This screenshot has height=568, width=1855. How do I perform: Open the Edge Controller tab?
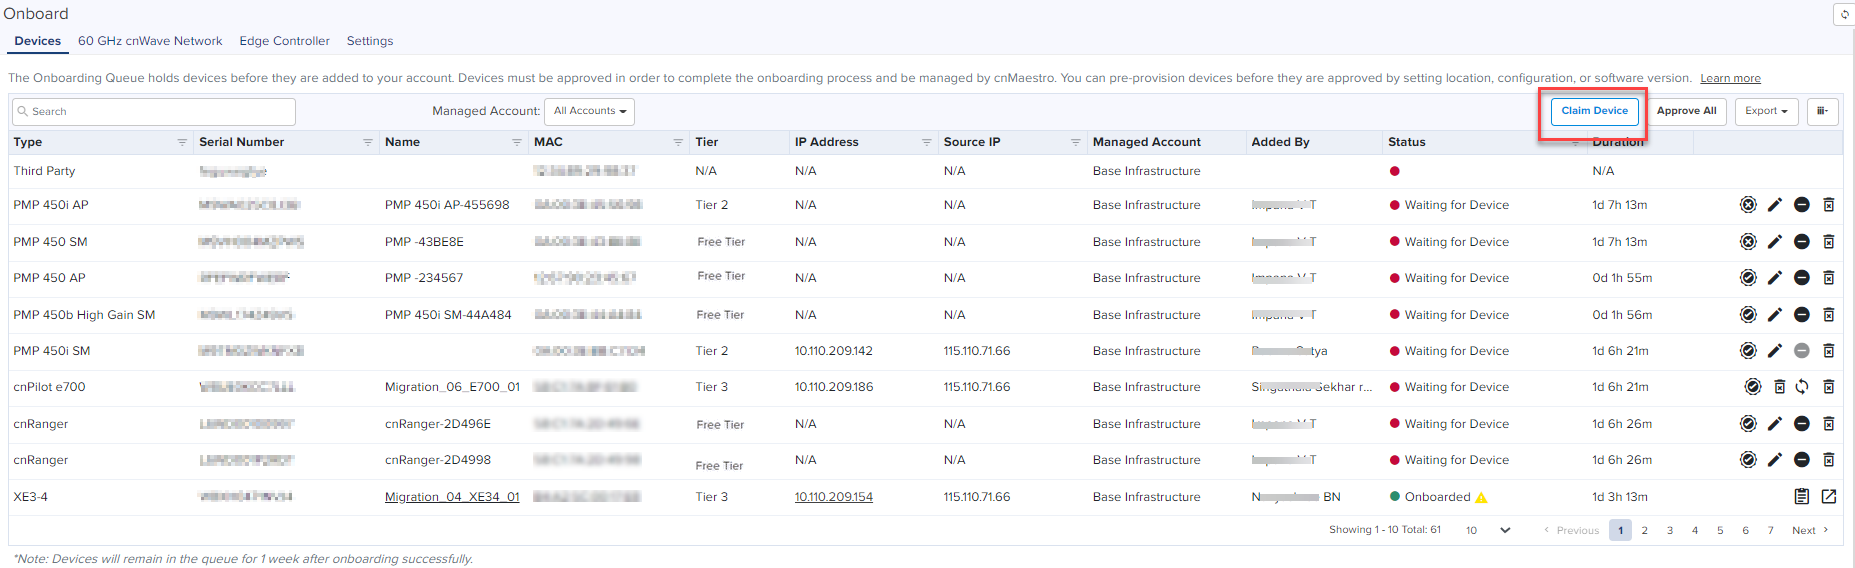point(284,41)
